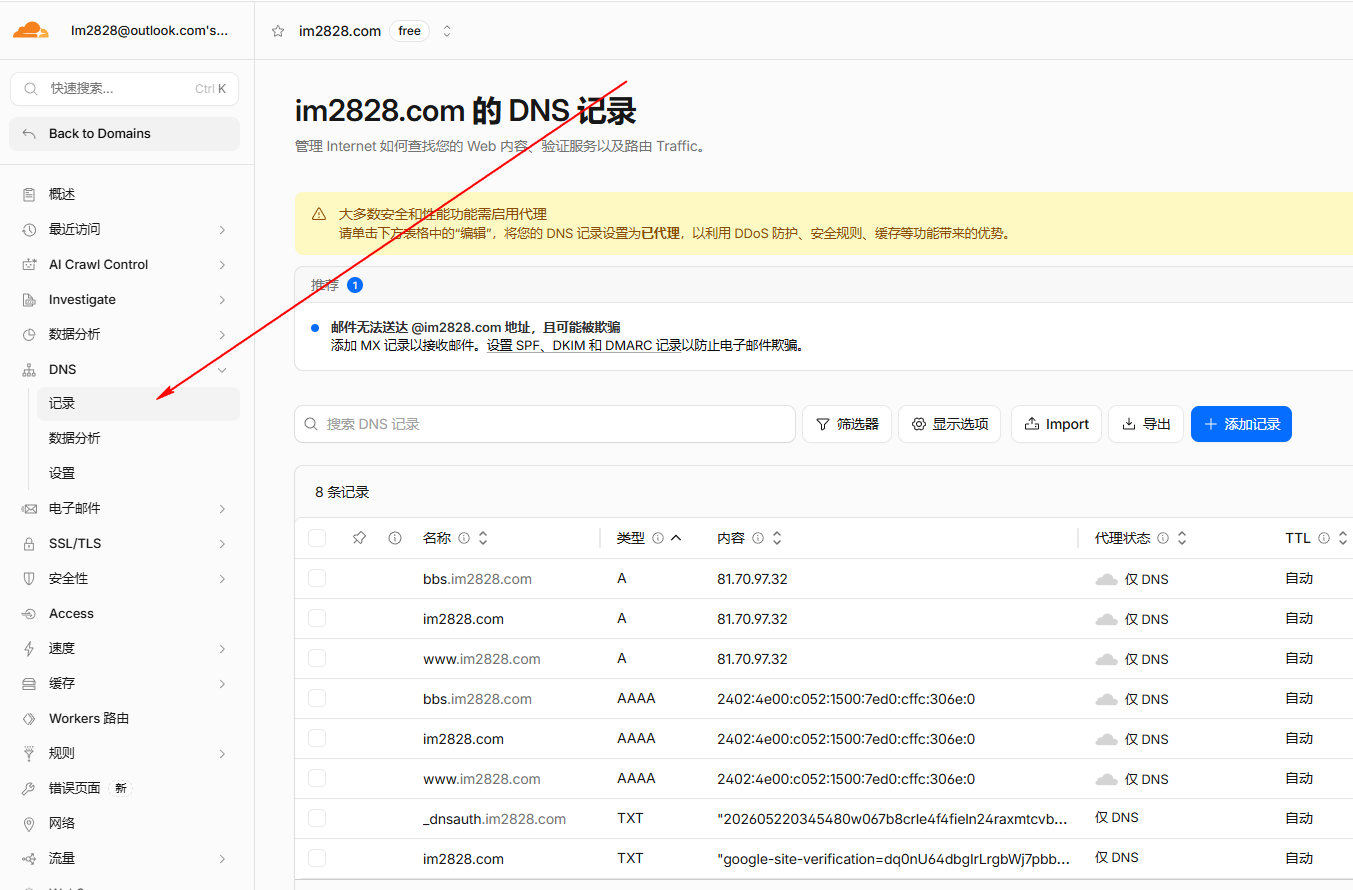This screenshot has height=890, width=1353.
Task: Click the AI Crawl Control icon
Action: (x=29, y=264)
